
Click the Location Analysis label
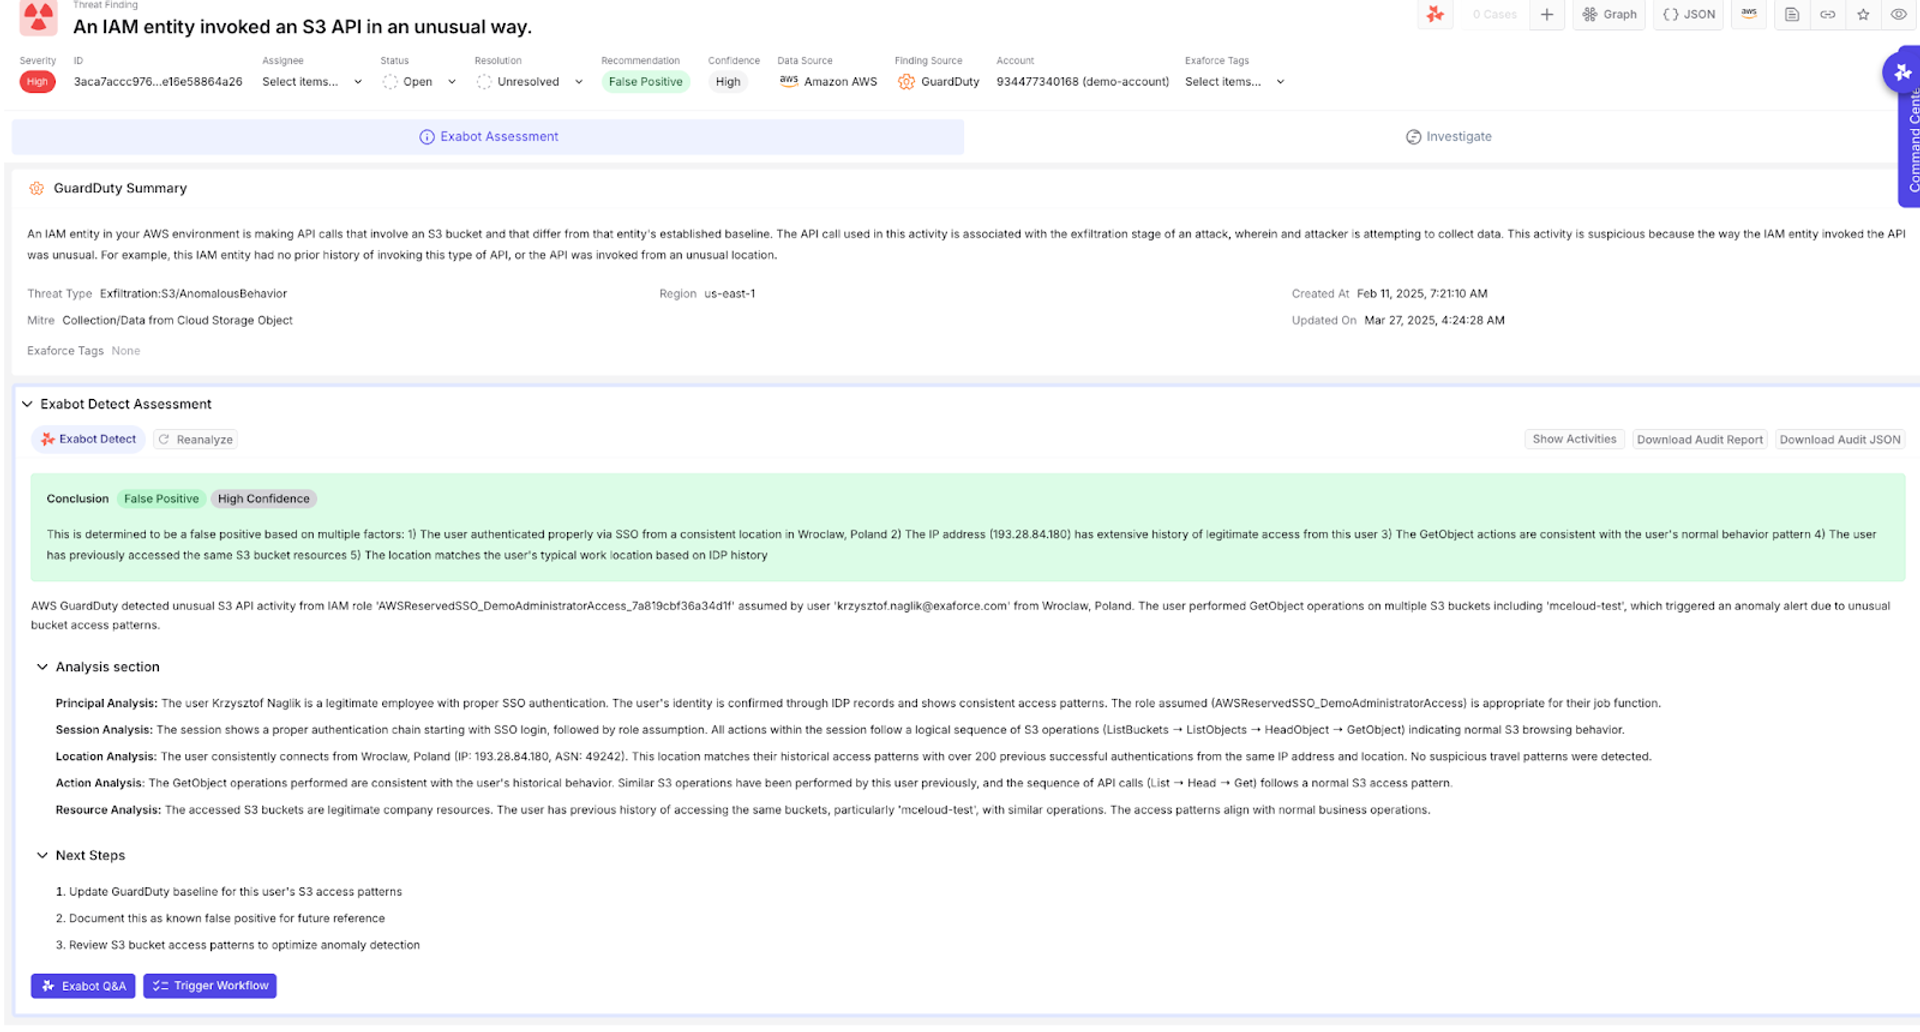point(106,757)
